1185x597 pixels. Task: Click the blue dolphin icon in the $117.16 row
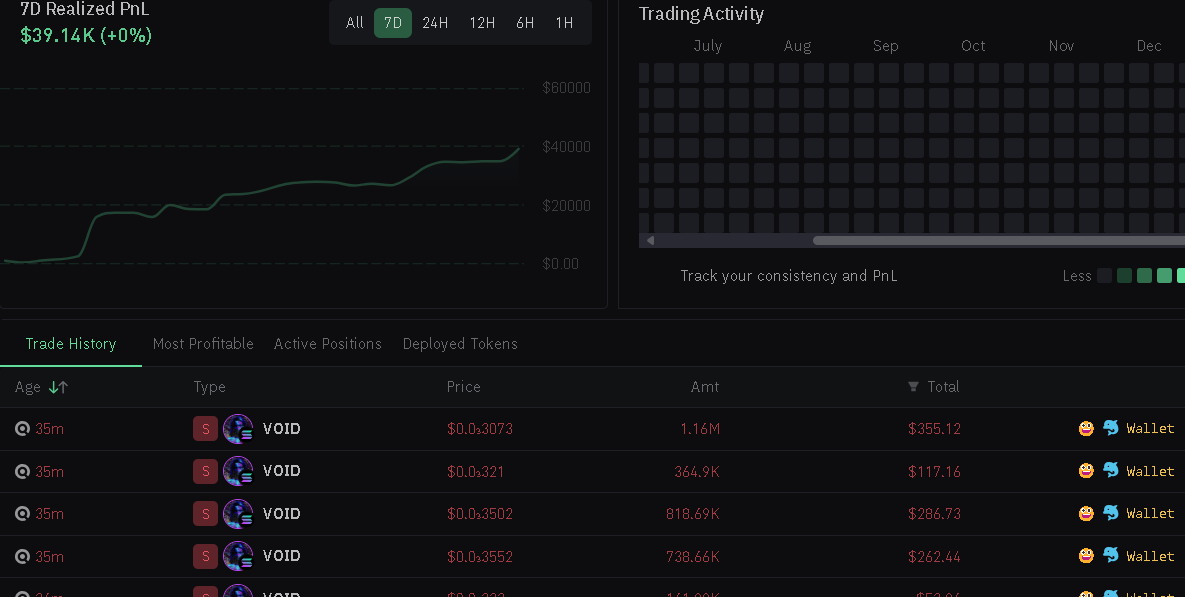click(x=1111, y=470)
